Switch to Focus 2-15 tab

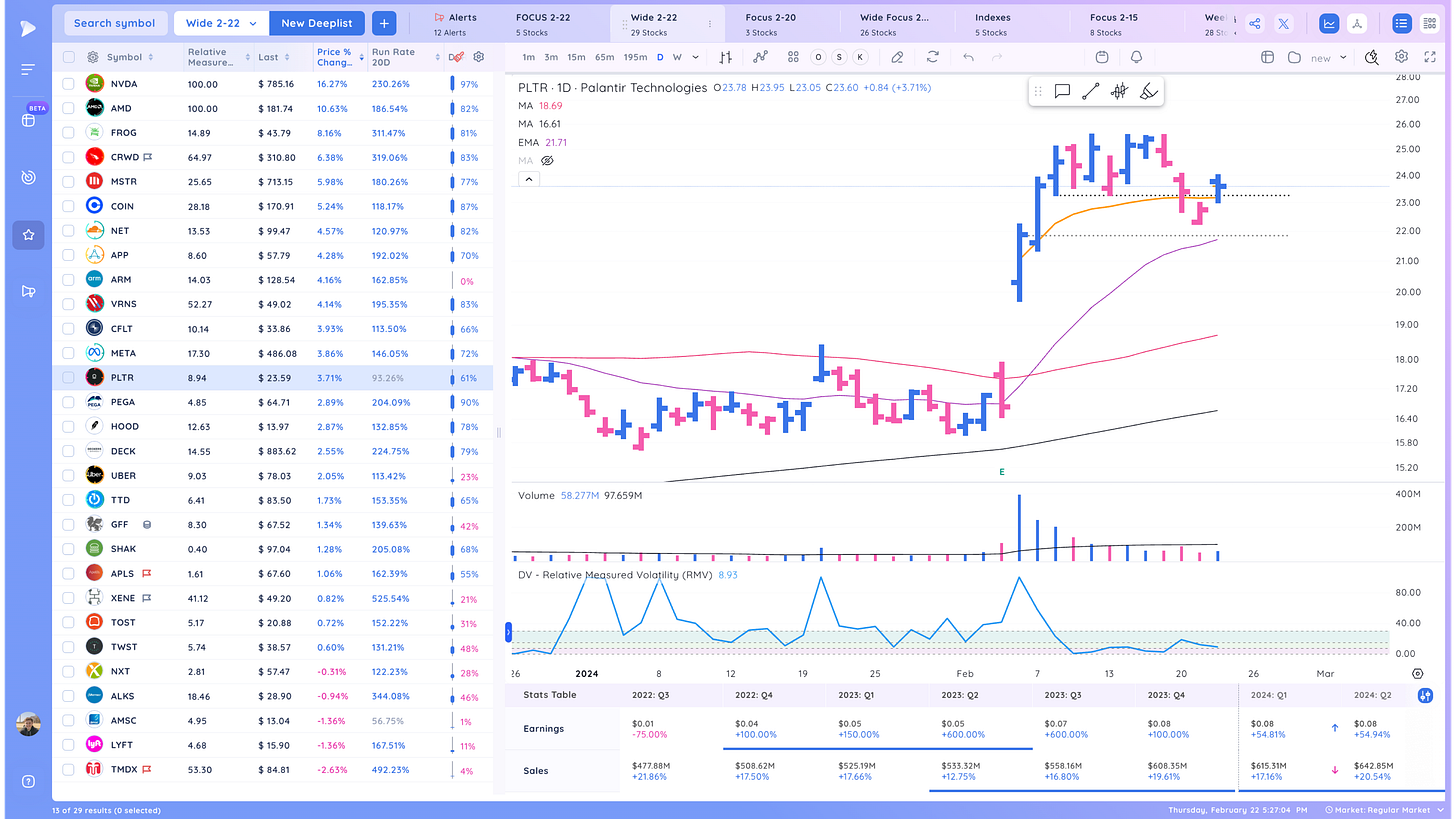click(1113, 23)
